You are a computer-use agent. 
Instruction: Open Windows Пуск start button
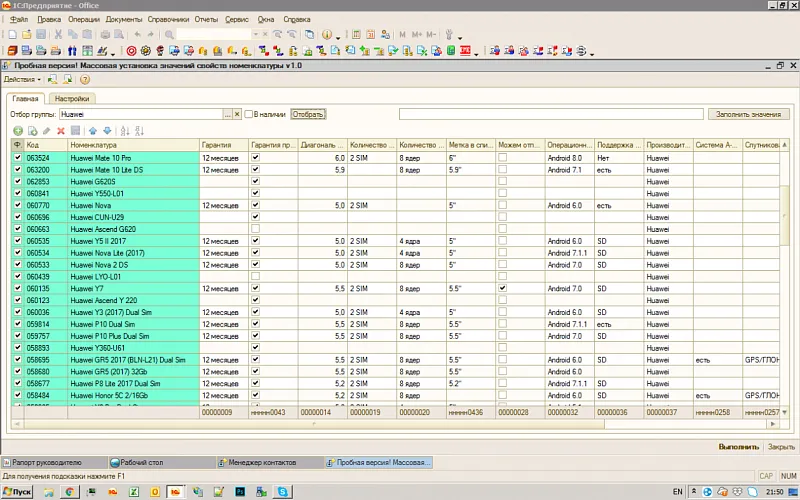tap(17, 491)
